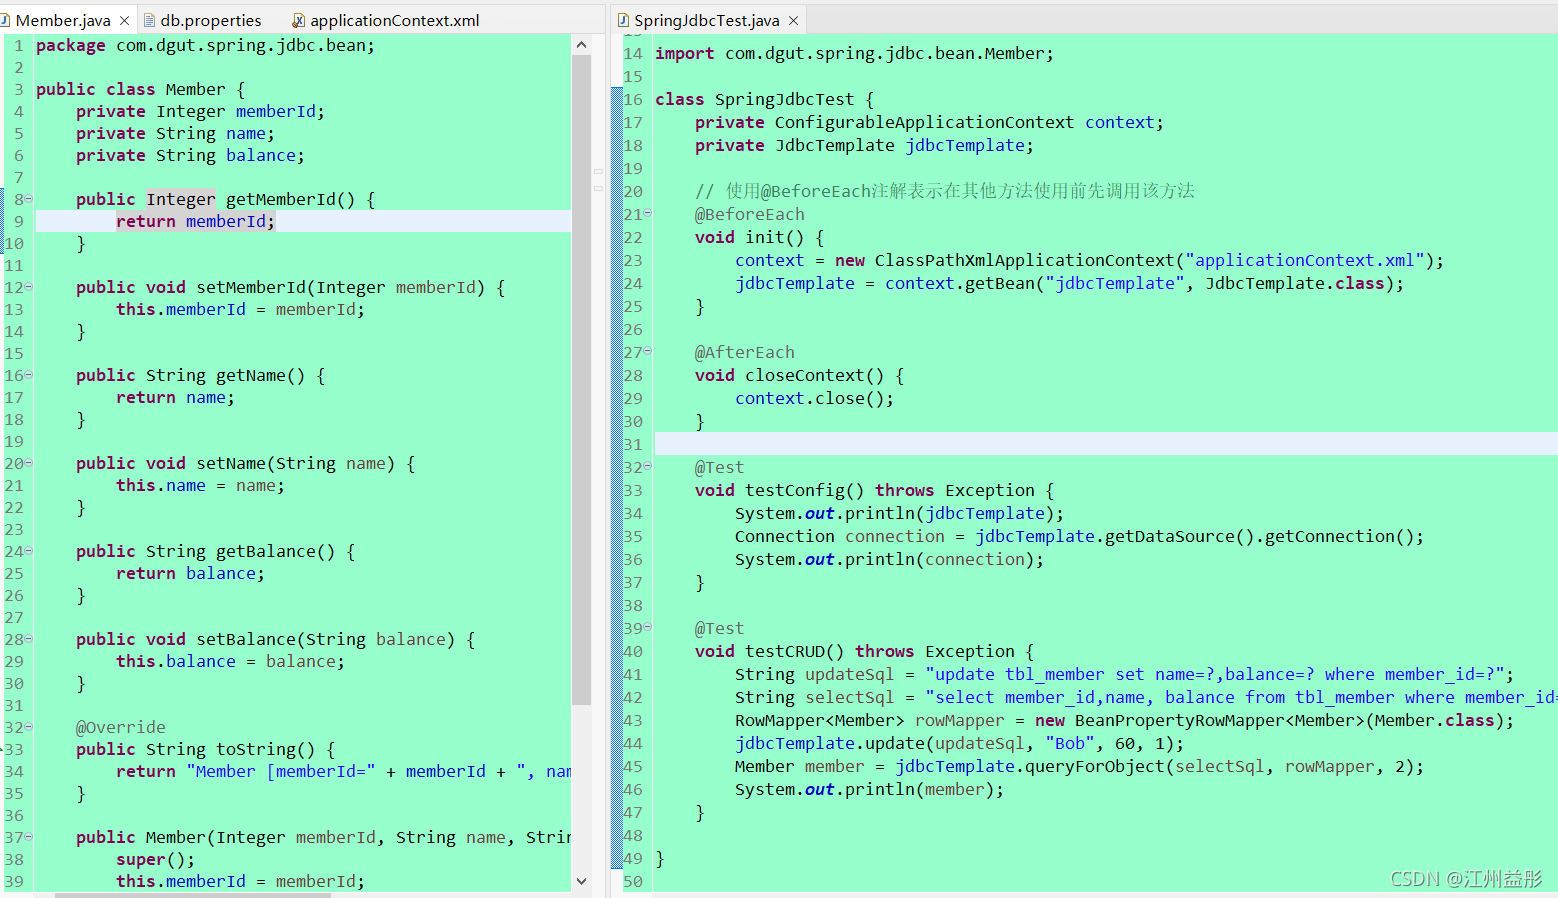
Task: Click the Member.java scrollbar down arrow
Action: click(x=581, y=881)
